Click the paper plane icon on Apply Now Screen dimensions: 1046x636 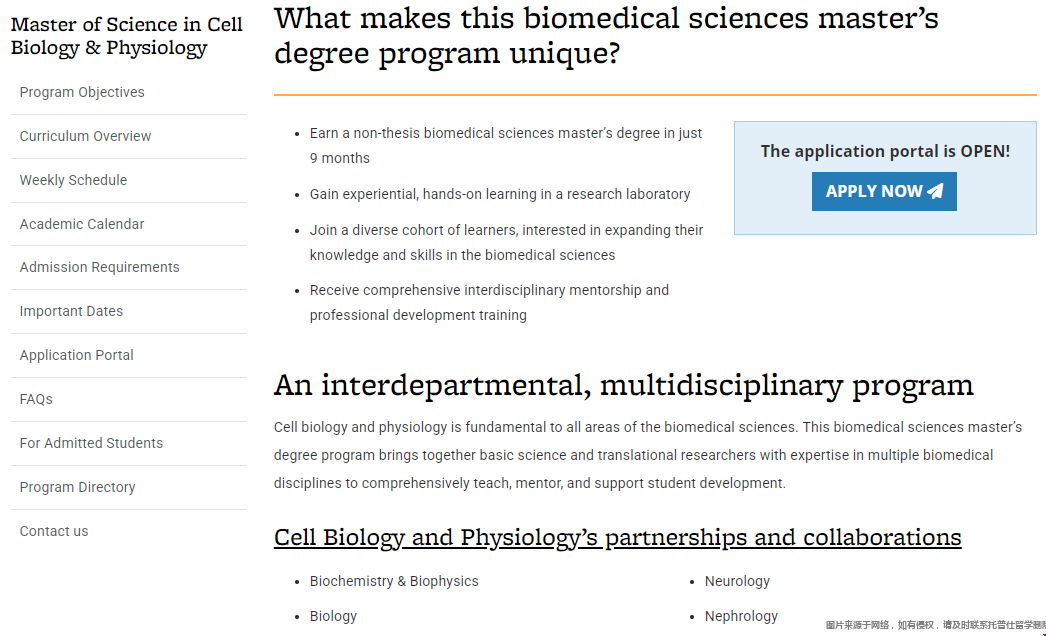pyautogui.click(x=935, y=191)
